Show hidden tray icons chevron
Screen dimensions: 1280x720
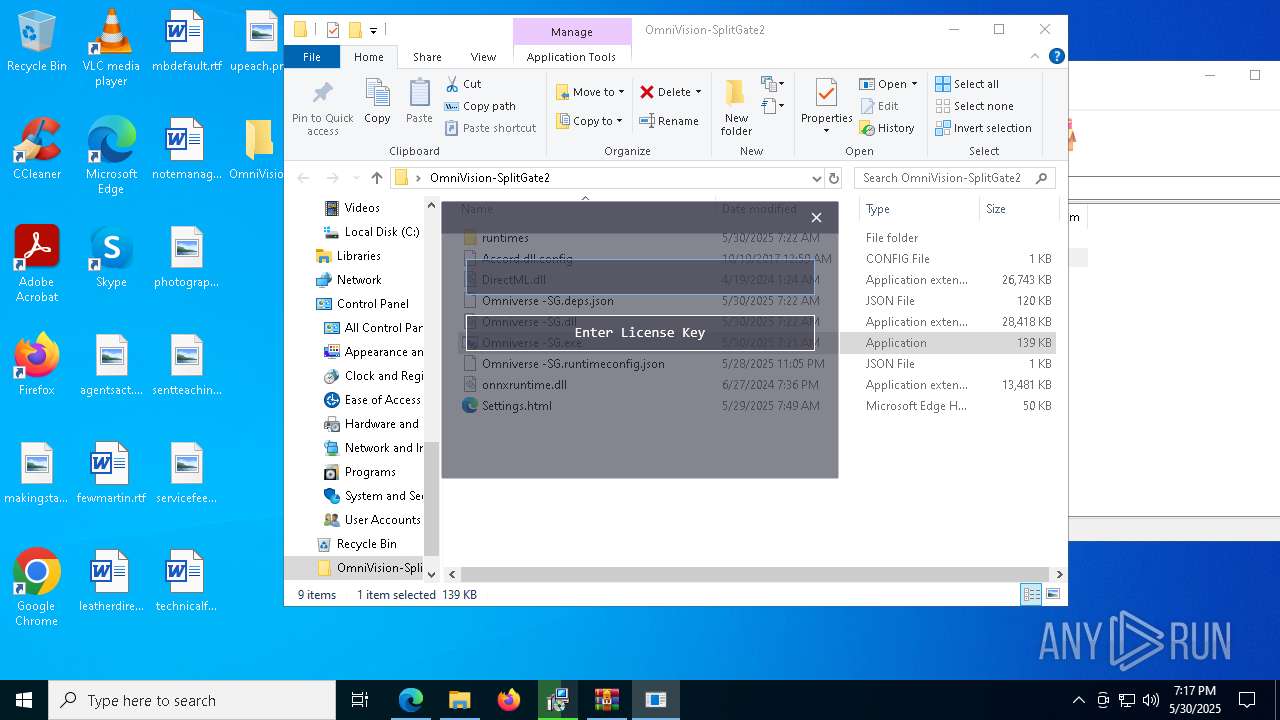click(1078, 700)
